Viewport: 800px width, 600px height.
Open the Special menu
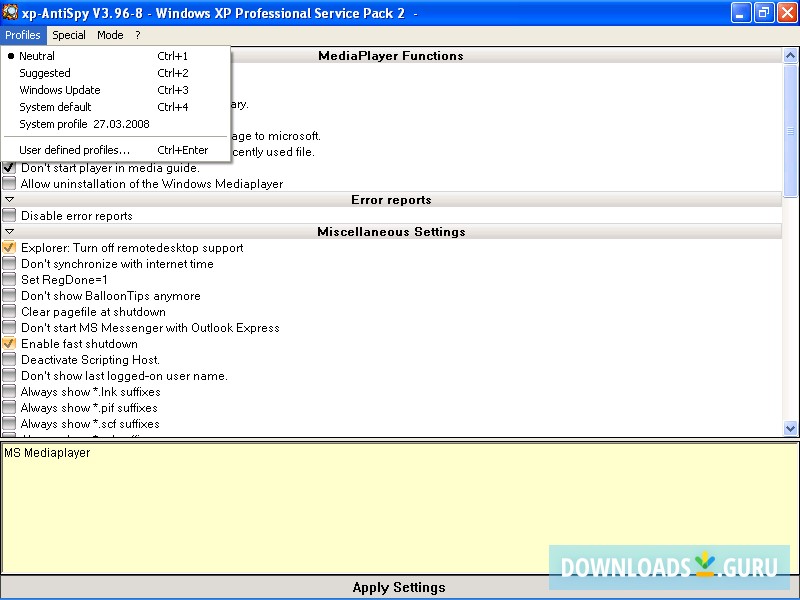pyautogui.click(x=69, y=35)
